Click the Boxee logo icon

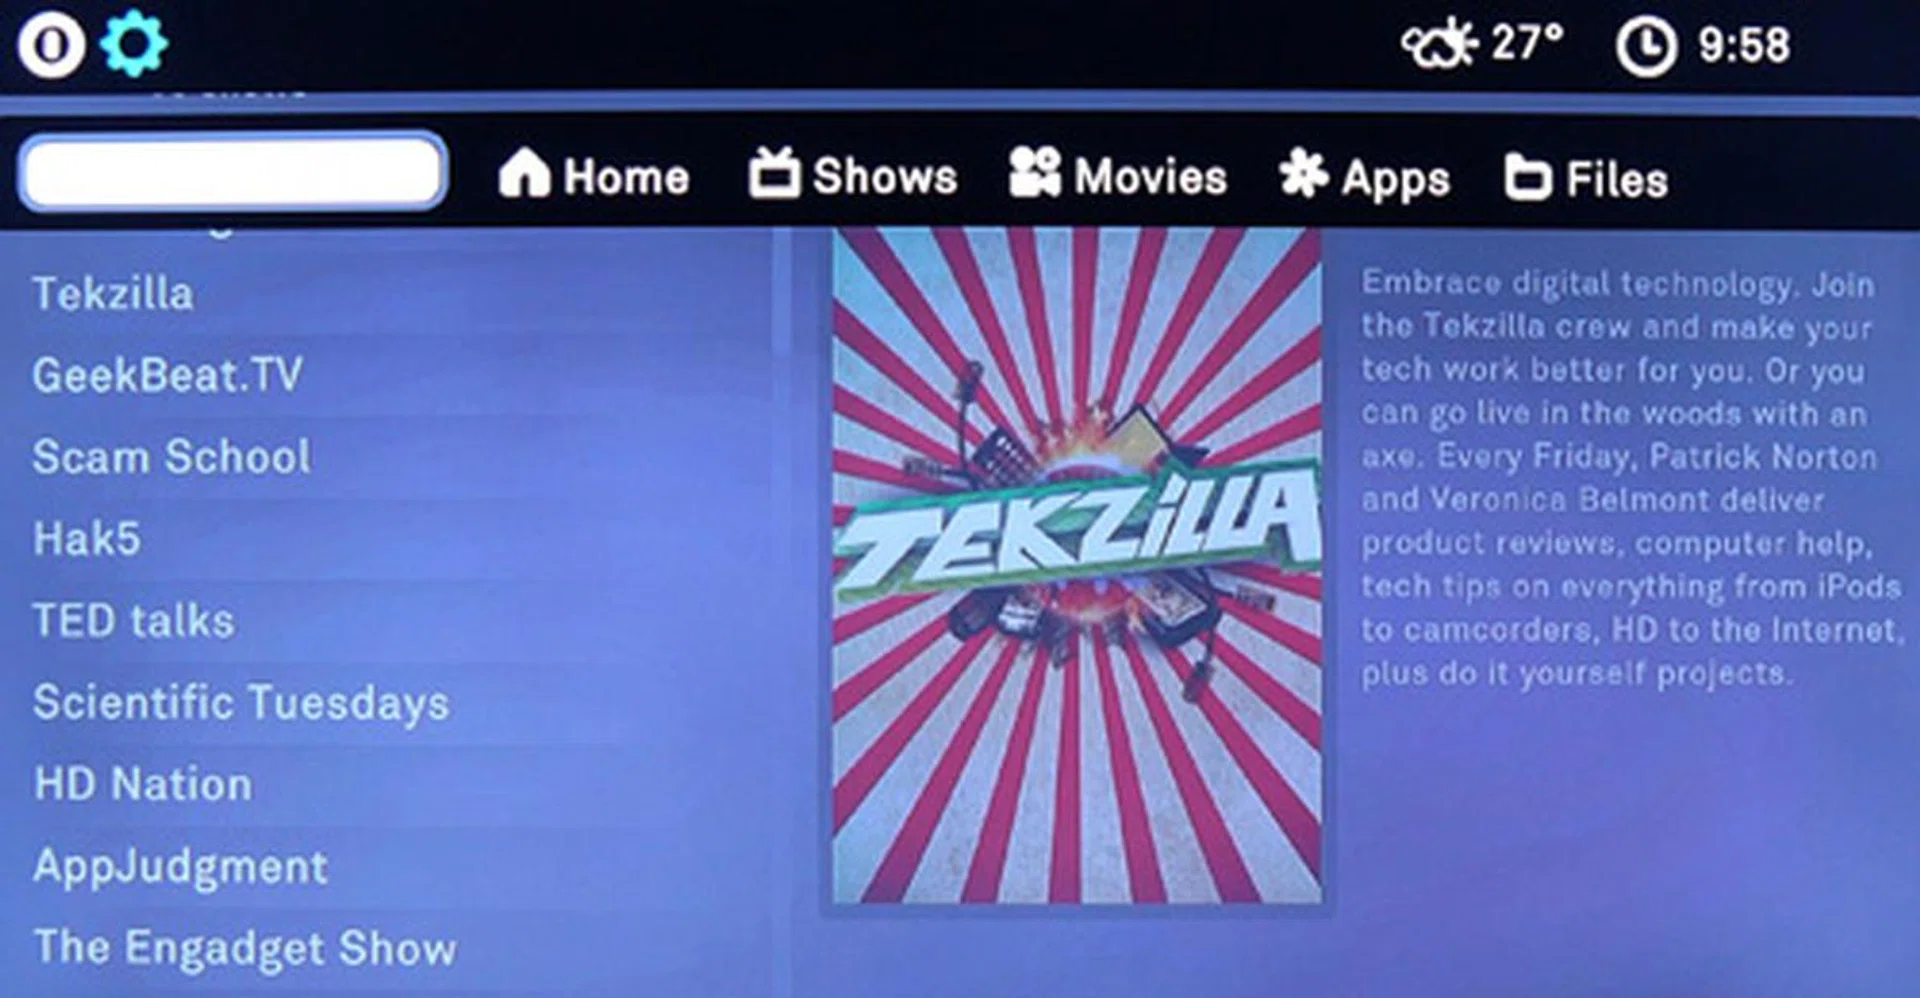point(51,44)
